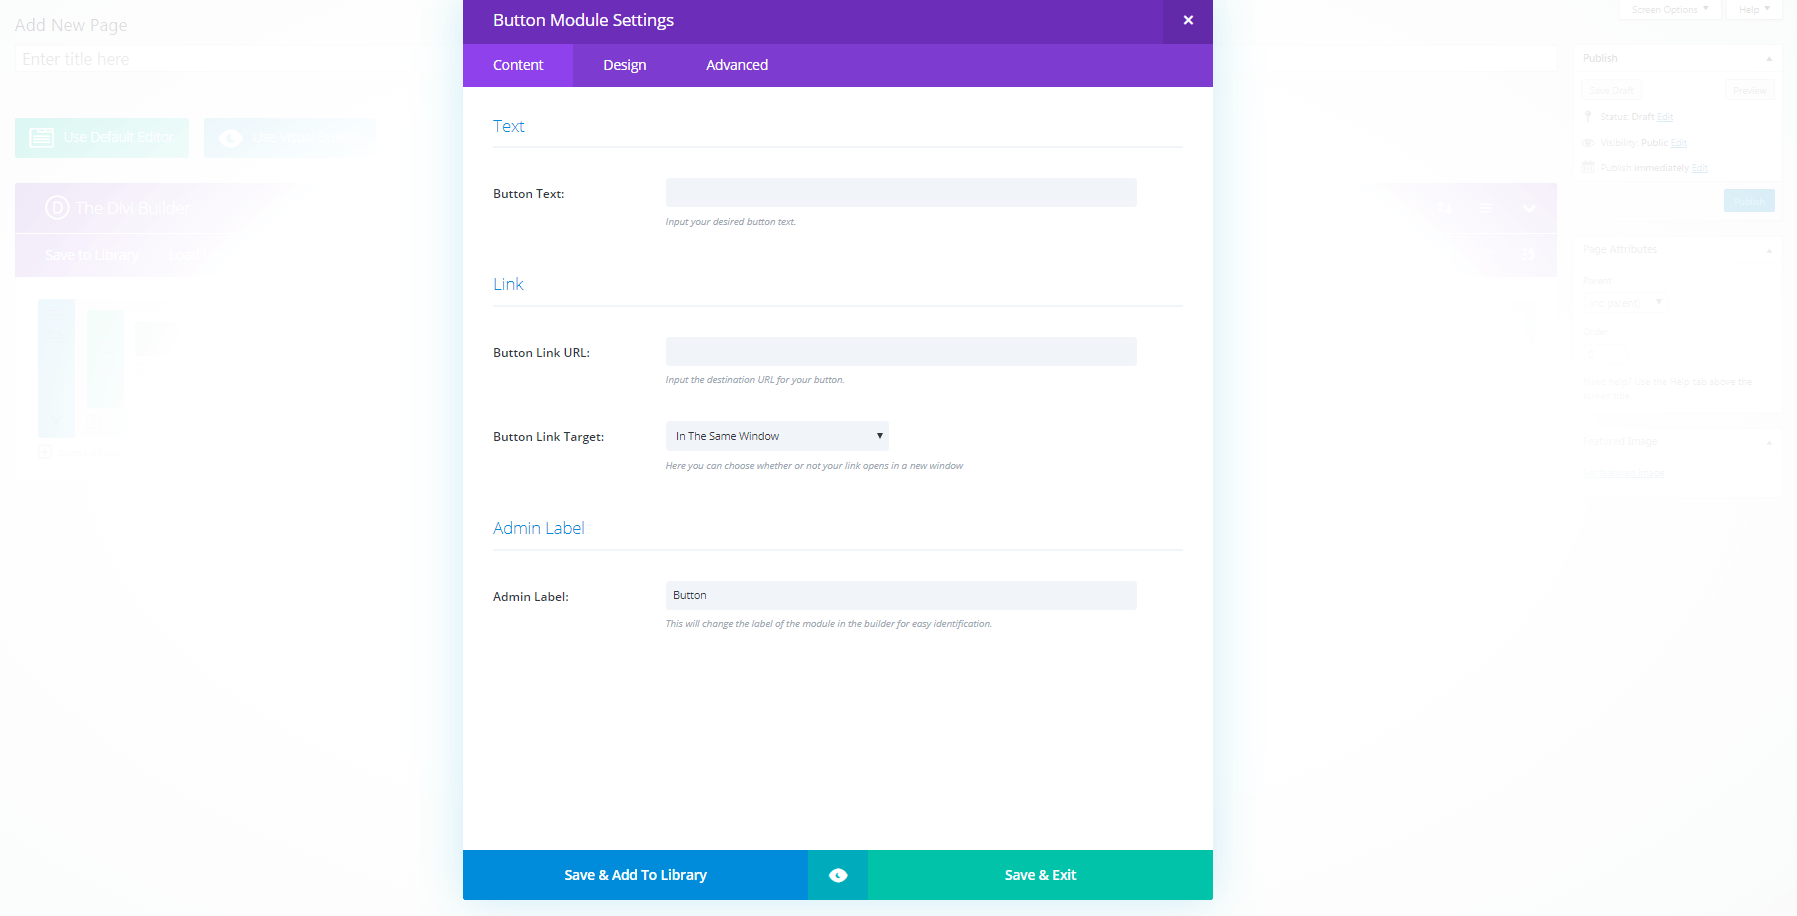Open the Set featured image link
Image resolution: width=1797 pixels, height=916 pixels.
pyautogui.click(x=1623, y=470)
